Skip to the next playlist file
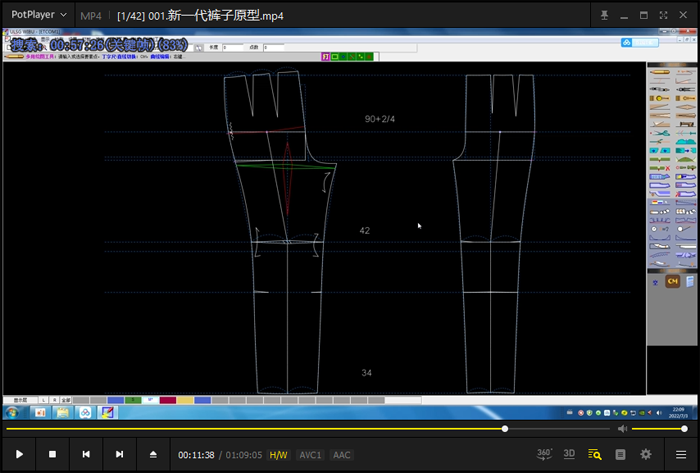Image resolution: width=700 pixels, height=473 pixels. pyautogui.click(x=119, y=454)
